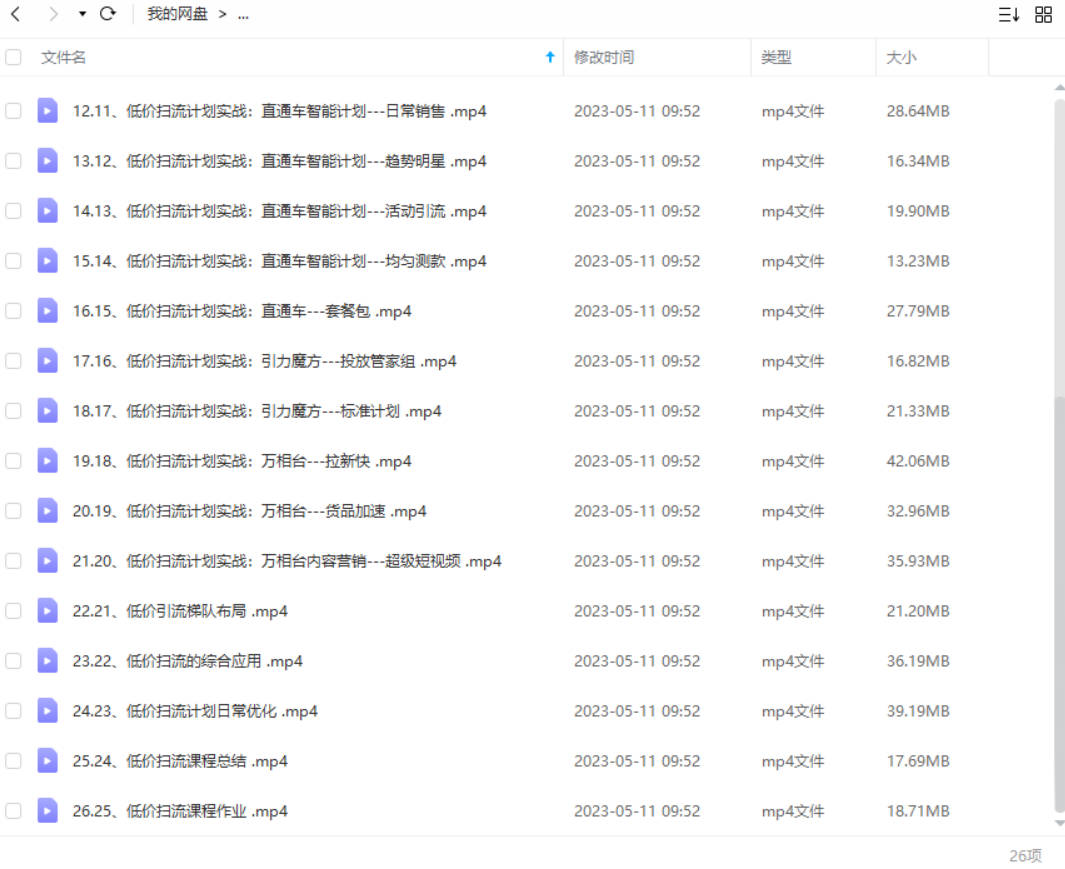Viewport: 1065px width, 869px height.
Task: Check the box for 20.19 货品加速 file
Action: [13, 511]
